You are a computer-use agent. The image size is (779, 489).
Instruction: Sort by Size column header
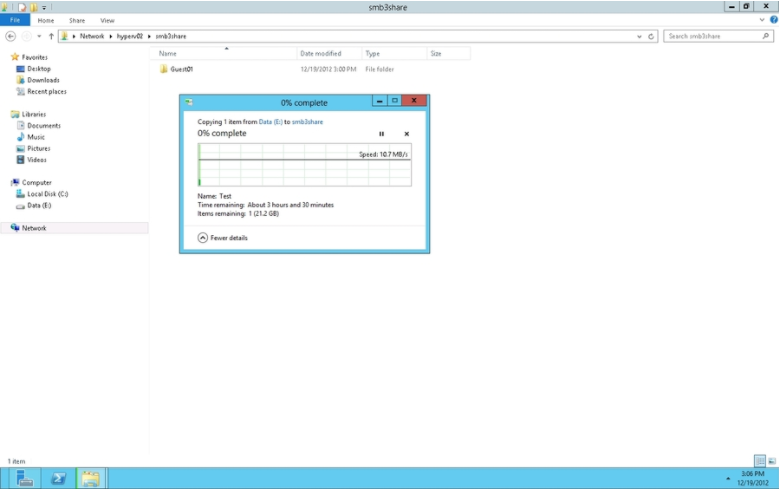click(448, 54)
